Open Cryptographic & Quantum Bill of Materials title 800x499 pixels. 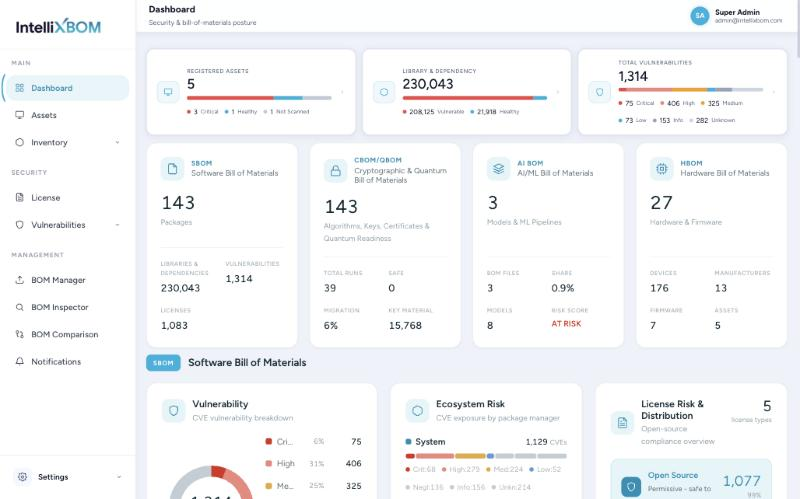click(x=401, y=175)
